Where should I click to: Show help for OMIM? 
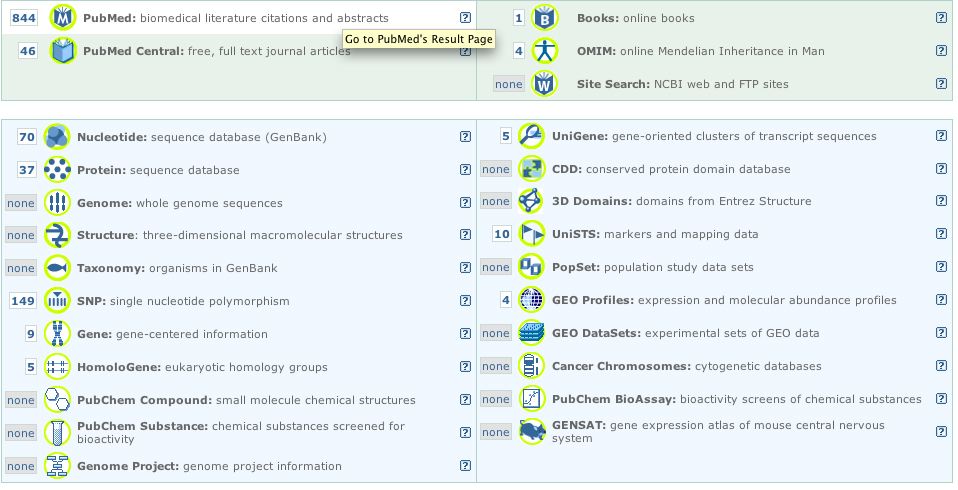(942, 51)
